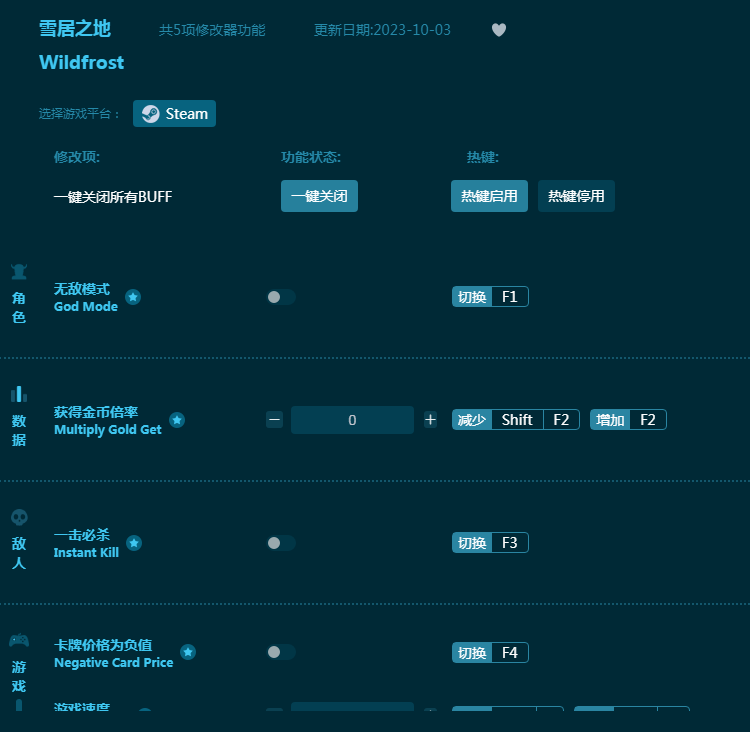Open the enemy skull category icon
This screenshot has height=732, width=750.
19,517
